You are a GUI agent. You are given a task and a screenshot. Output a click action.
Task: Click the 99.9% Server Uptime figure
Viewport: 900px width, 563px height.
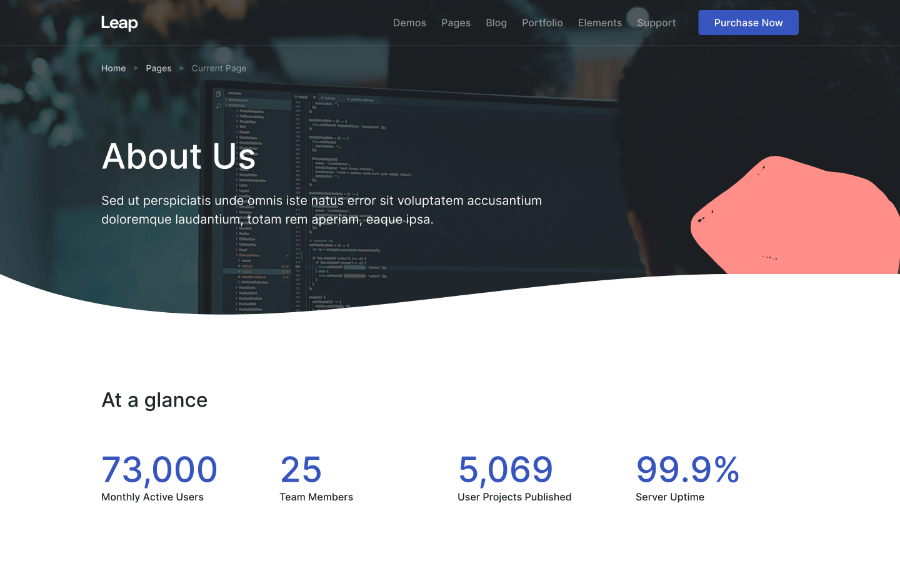687,469
